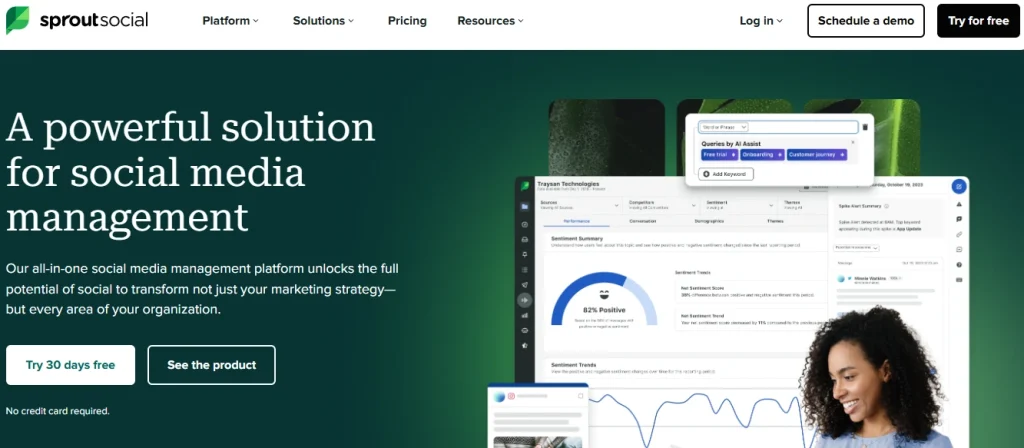
Task: Open the Pricing page
Action: (x=407, y=20)
